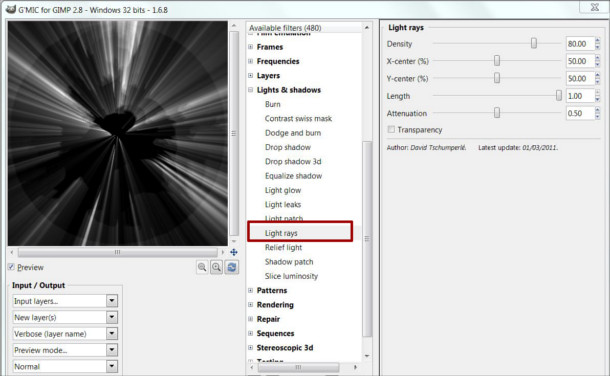Viewport: 610px width, 376px height.
Task: Click the Length value input field
Action: pyautogui.click(x=580, y=96)
